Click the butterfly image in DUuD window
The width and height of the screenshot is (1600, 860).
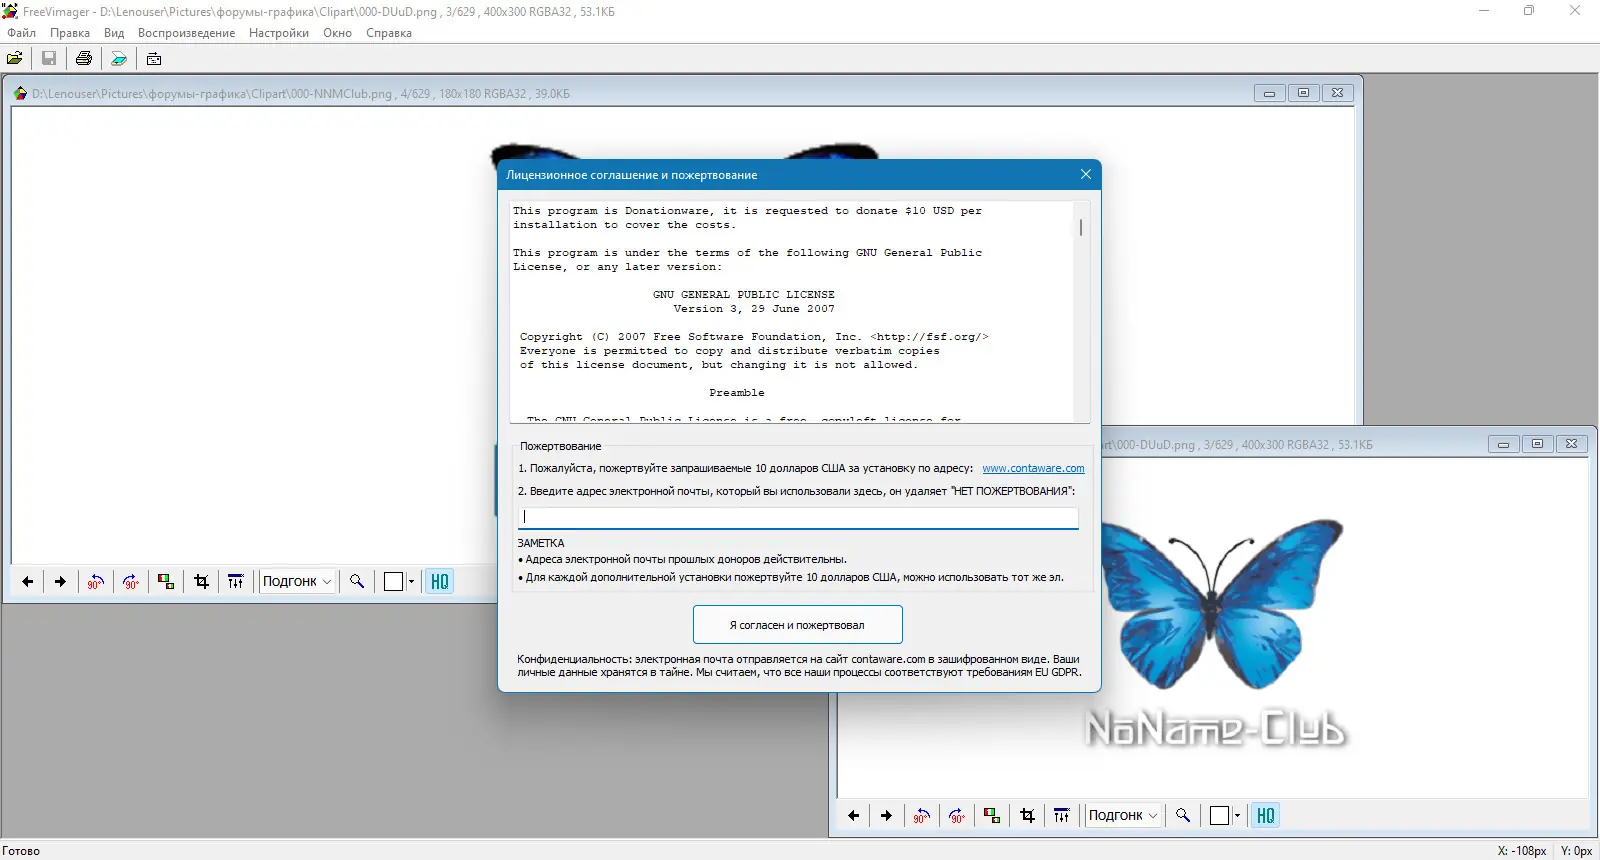pyautogui.click(x=1222, y=603)
